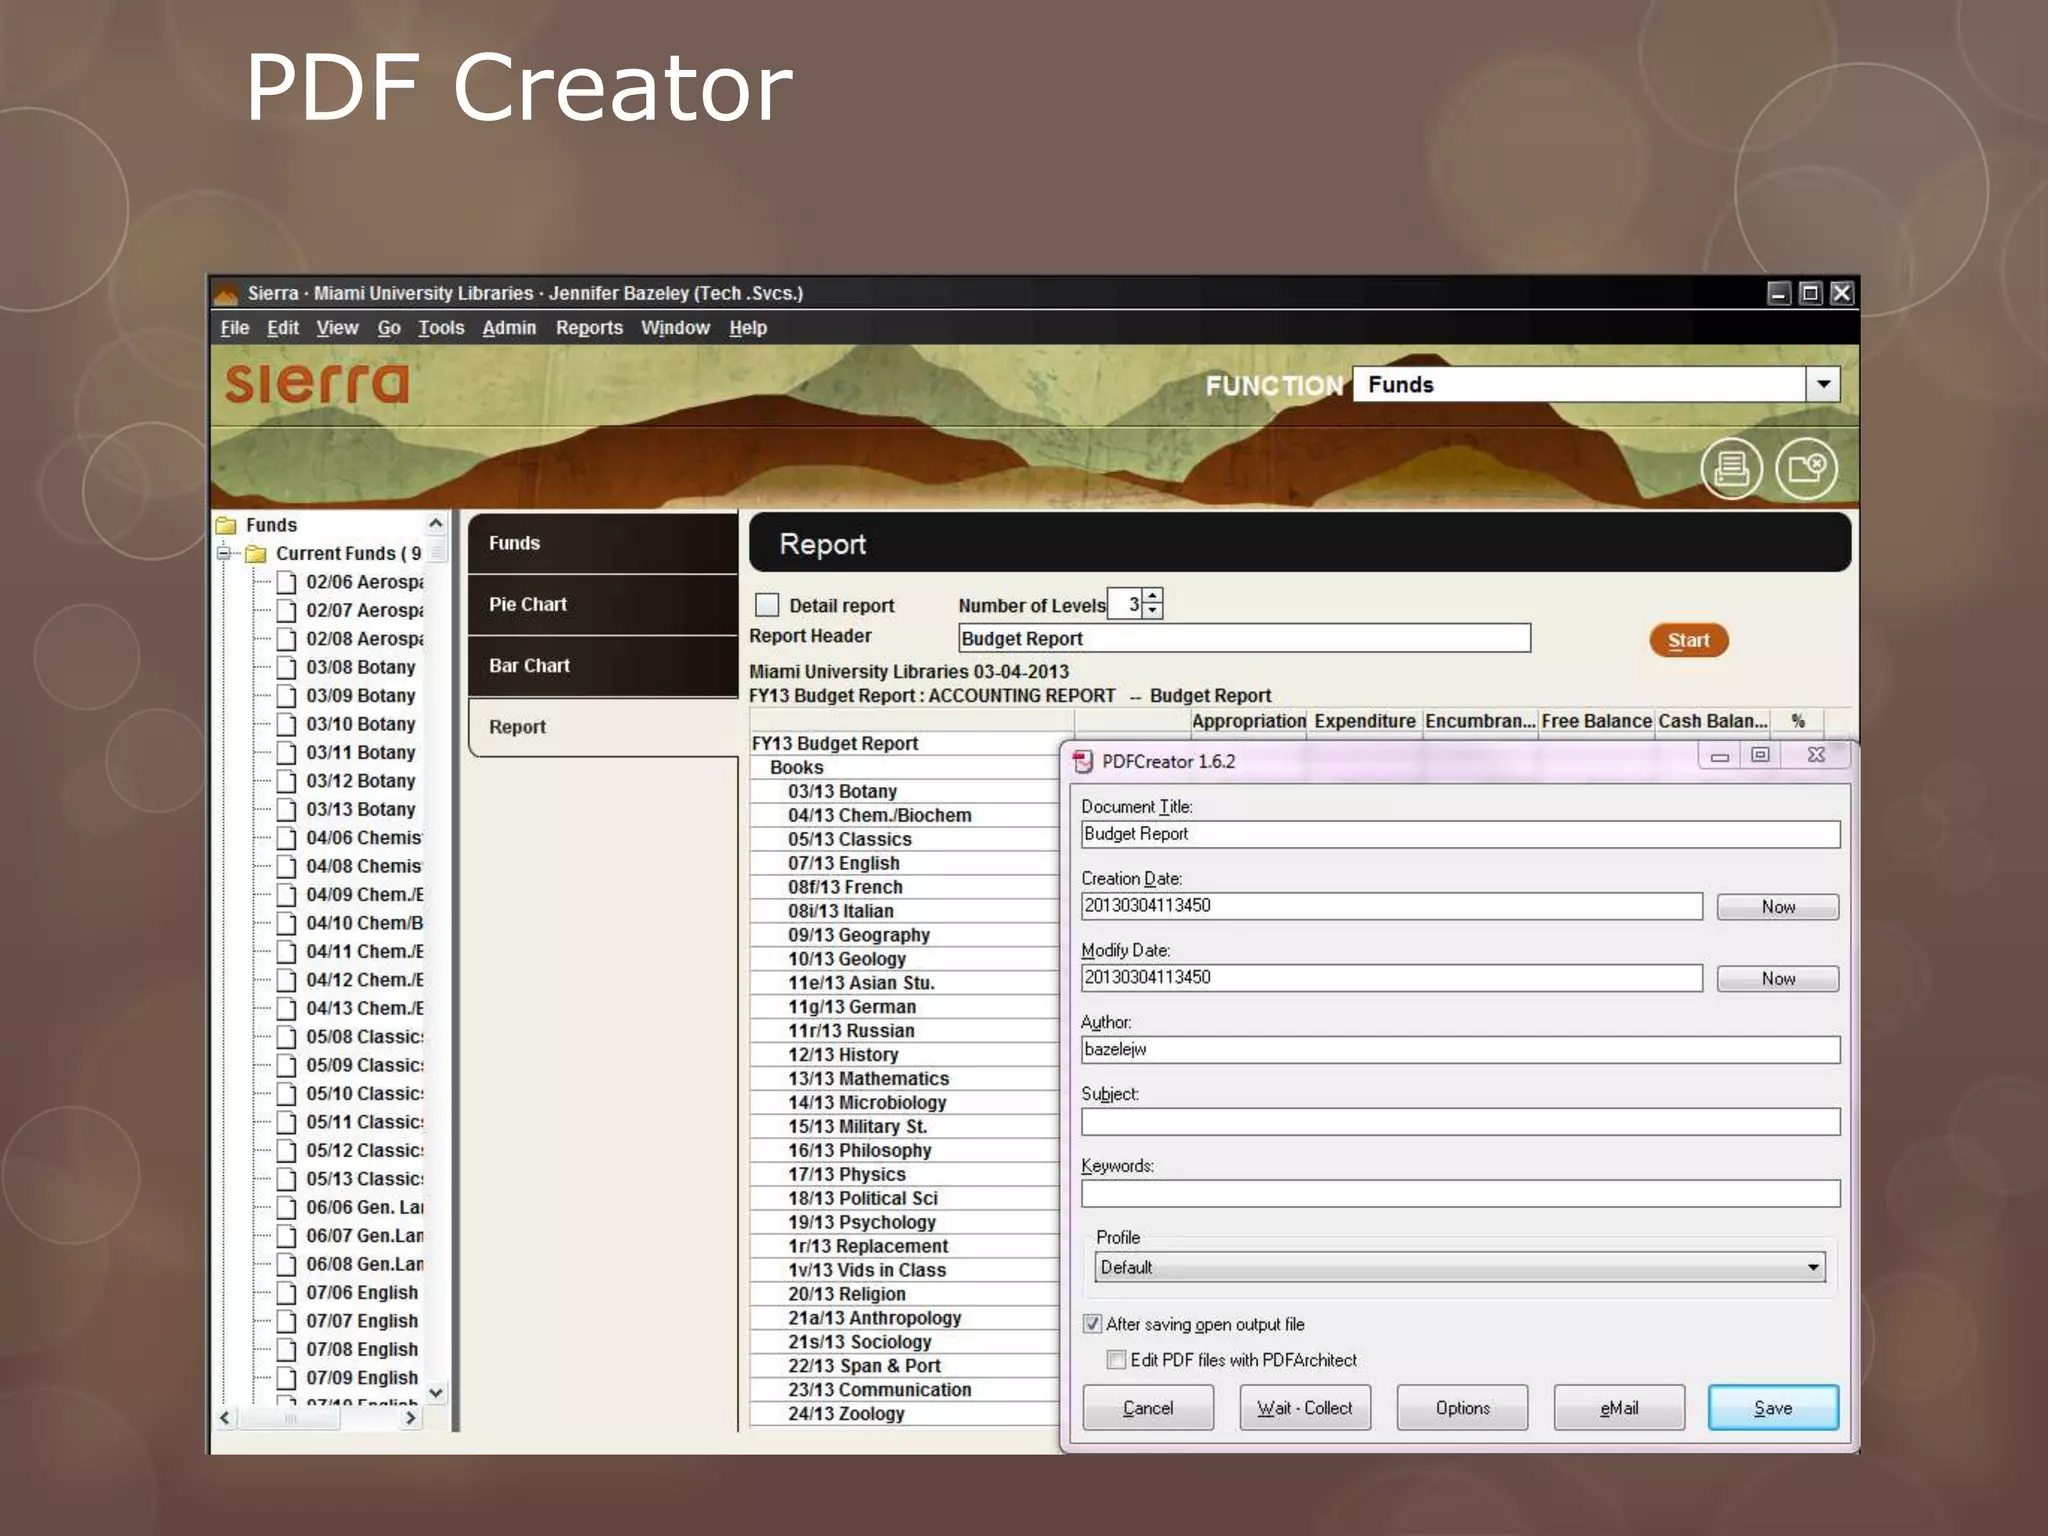Click the orange Start button
The height and width of the screenshot is (1536, 2048).
(x=1688, y=640)
